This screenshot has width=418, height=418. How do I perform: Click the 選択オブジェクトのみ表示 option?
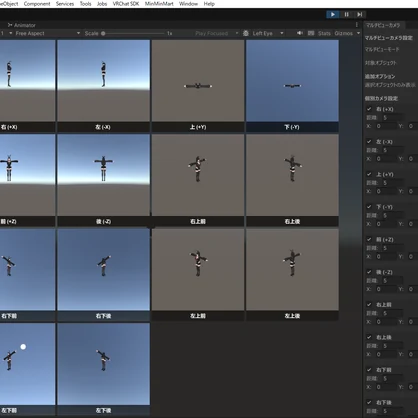click(x=390, y=85)
